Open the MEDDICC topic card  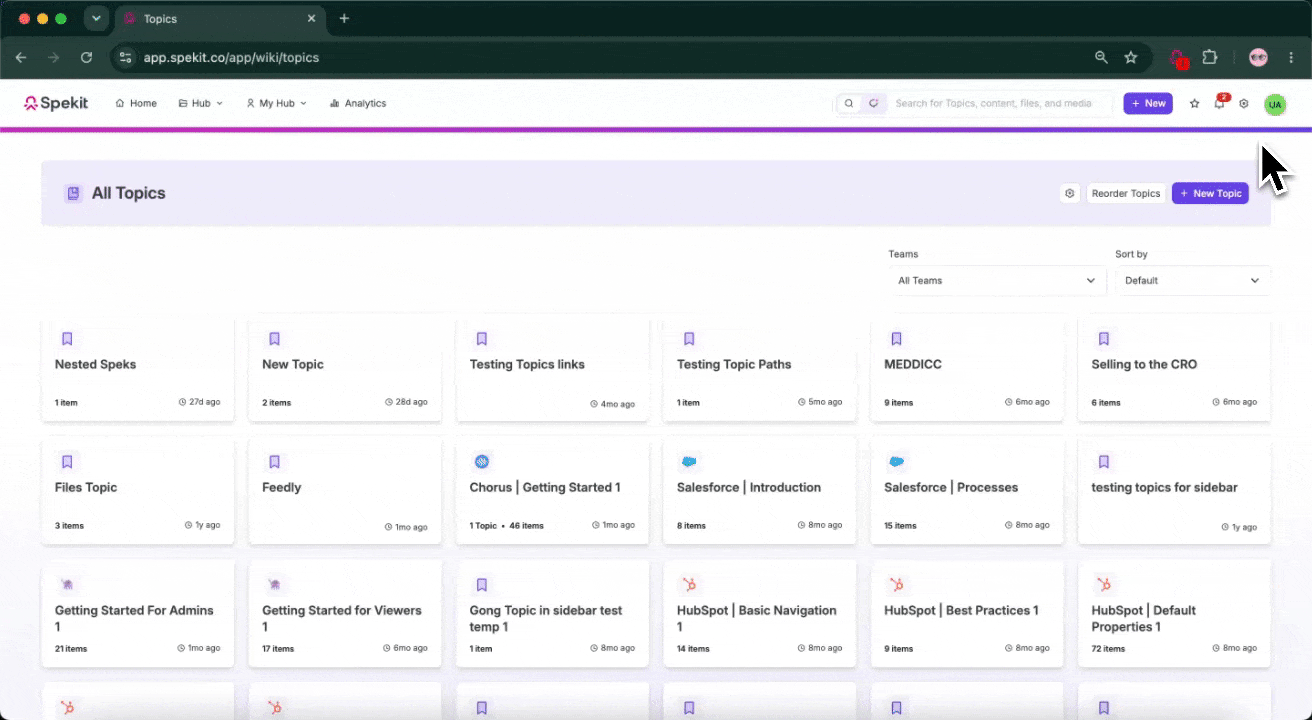point(967,370)
